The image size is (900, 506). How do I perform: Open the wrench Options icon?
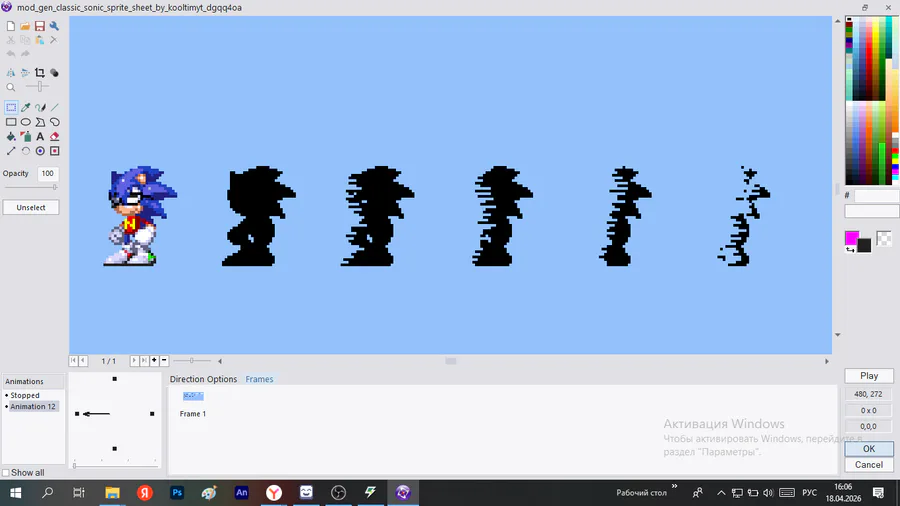pyautogui.click(x=54, y=26)
